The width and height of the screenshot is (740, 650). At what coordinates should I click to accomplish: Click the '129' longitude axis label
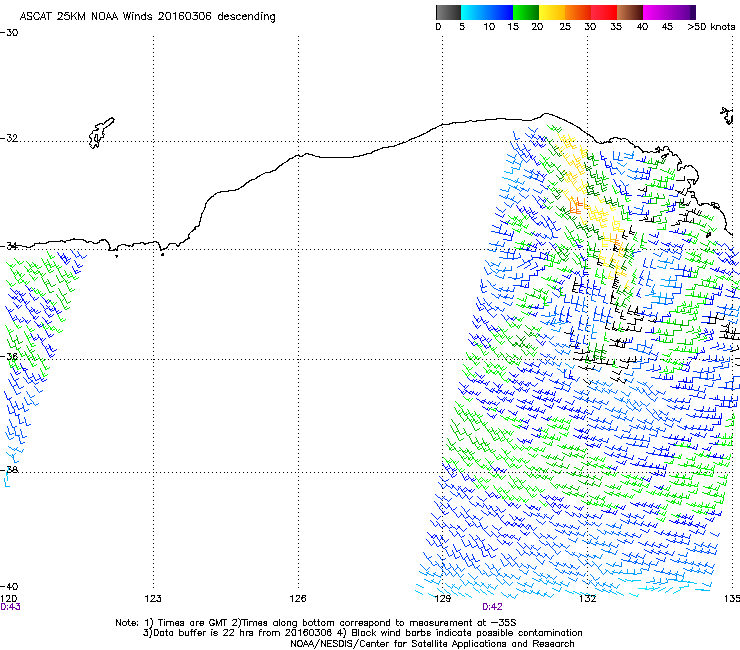[443, 599]
